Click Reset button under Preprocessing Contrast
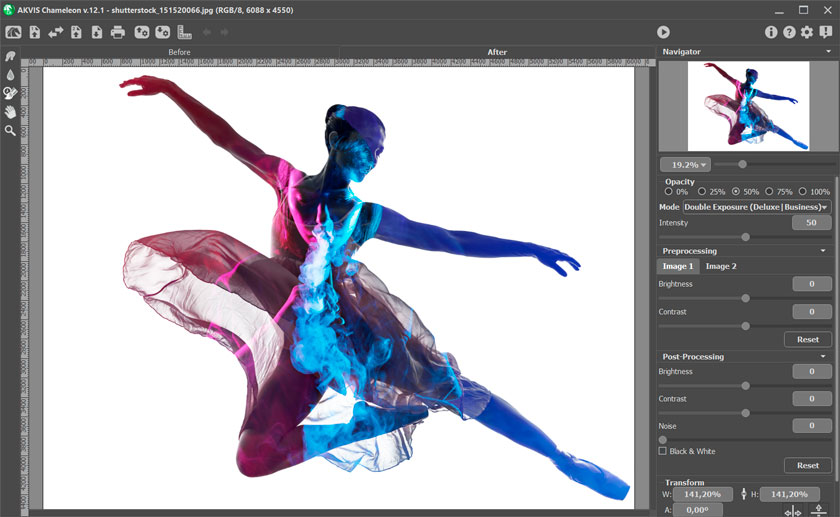Viewport: 840px width, 517px height. 807,339
